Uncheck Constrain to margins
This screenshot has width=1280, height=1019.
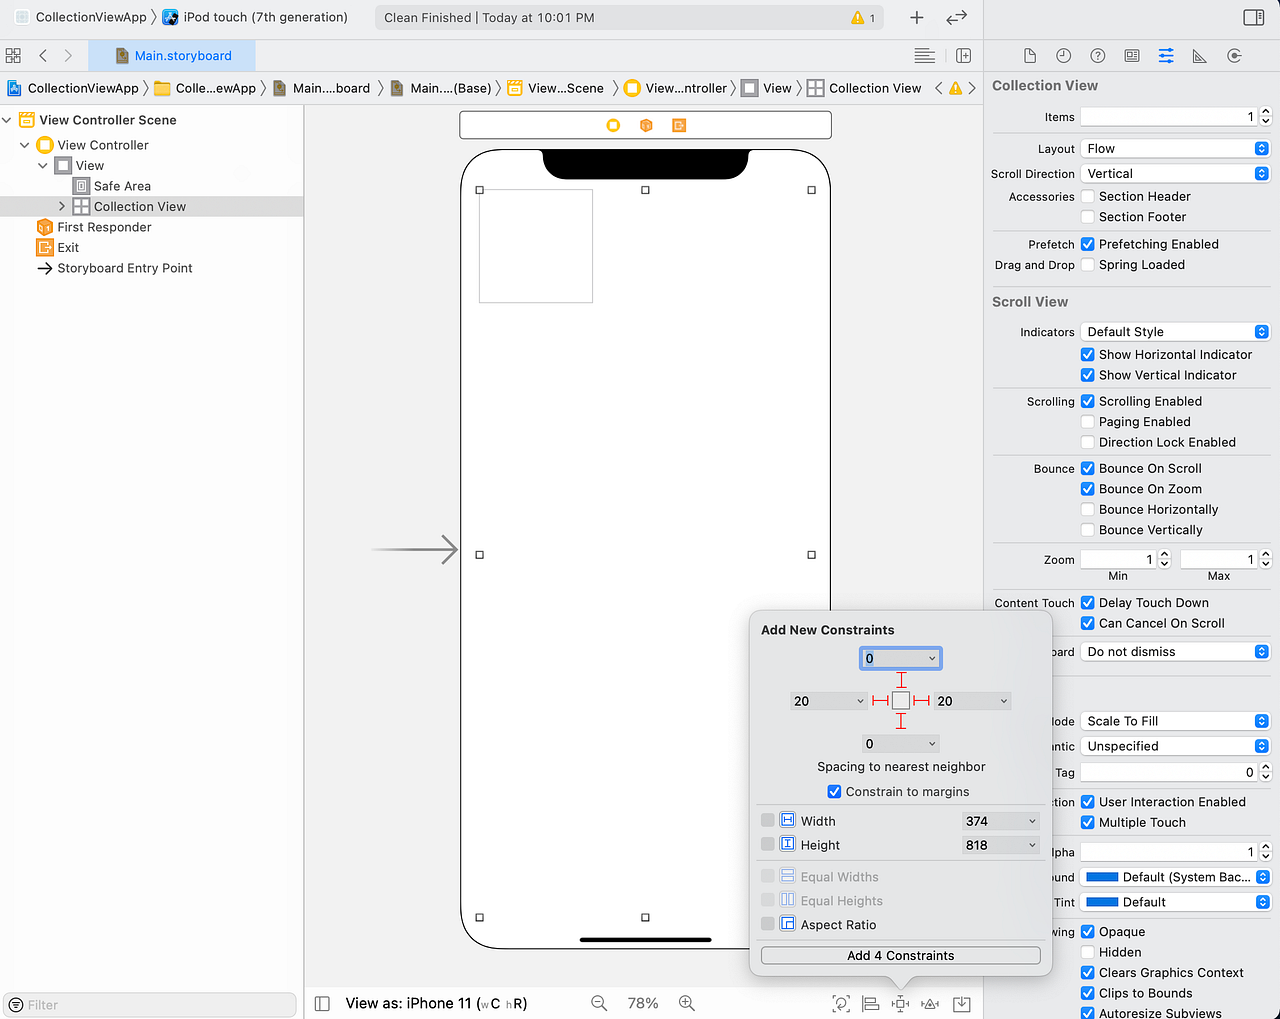click(834, 791)
